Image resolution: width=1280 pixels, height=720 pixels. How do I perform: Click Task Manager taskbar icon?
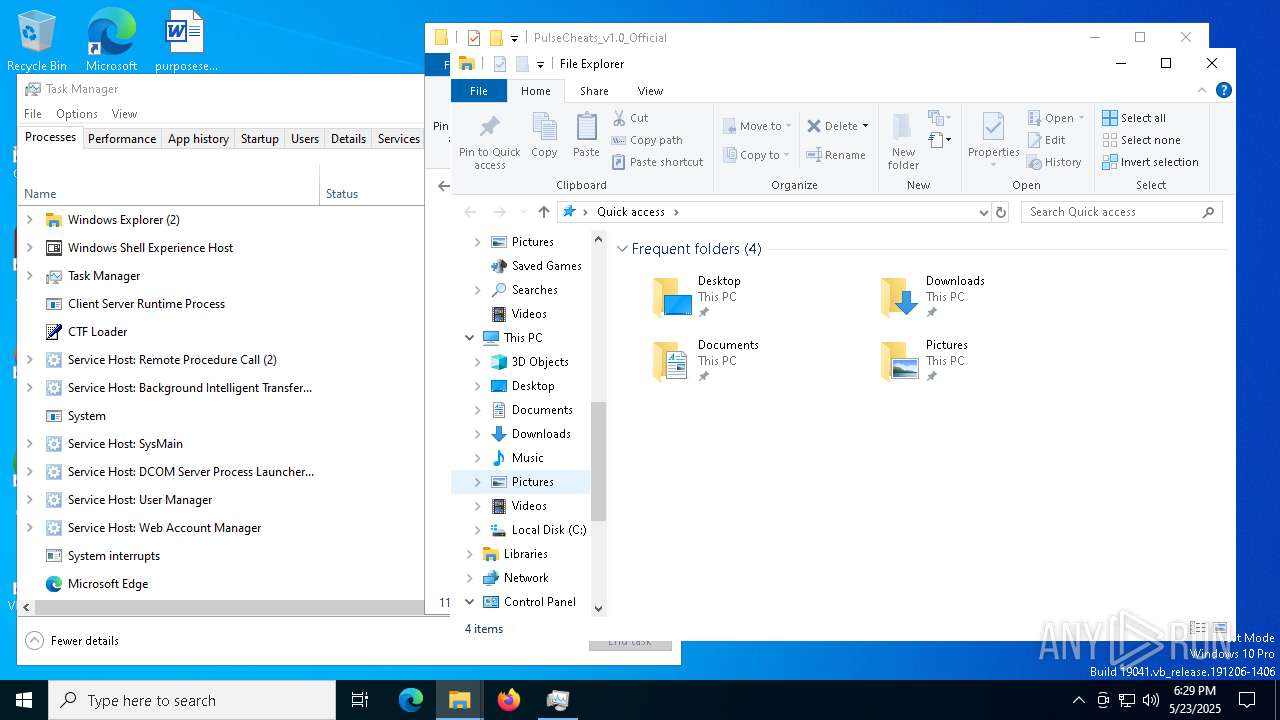coord(558,700)
